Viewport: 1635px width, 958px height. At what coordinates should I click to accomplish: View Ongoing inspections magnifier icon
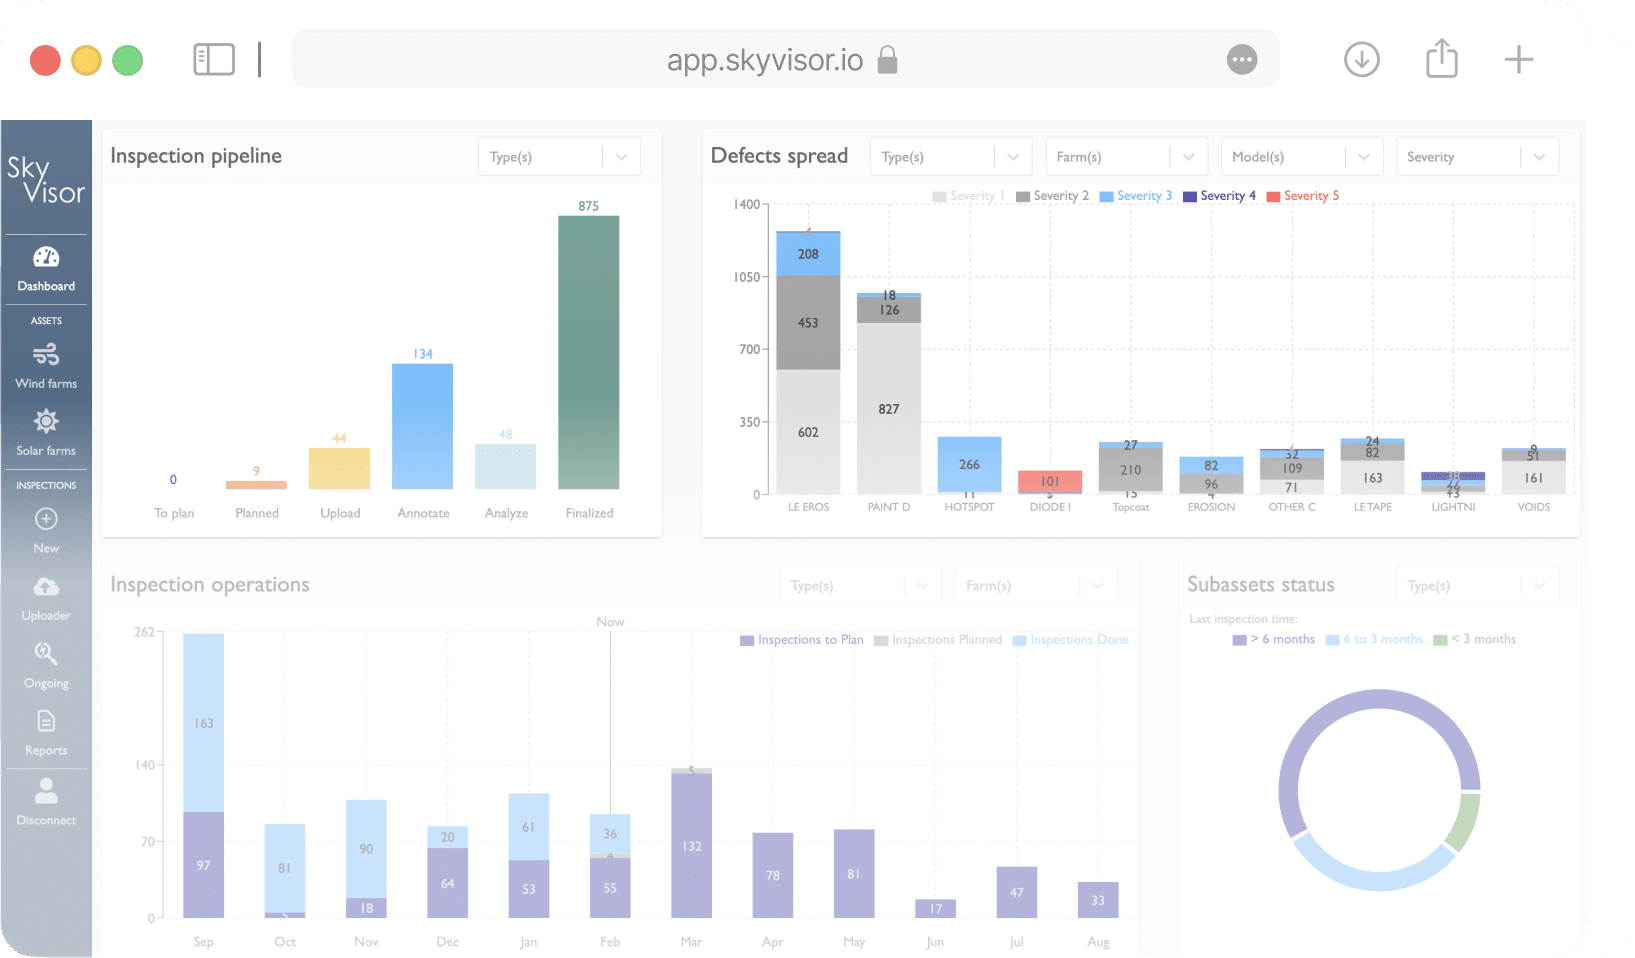46,654
